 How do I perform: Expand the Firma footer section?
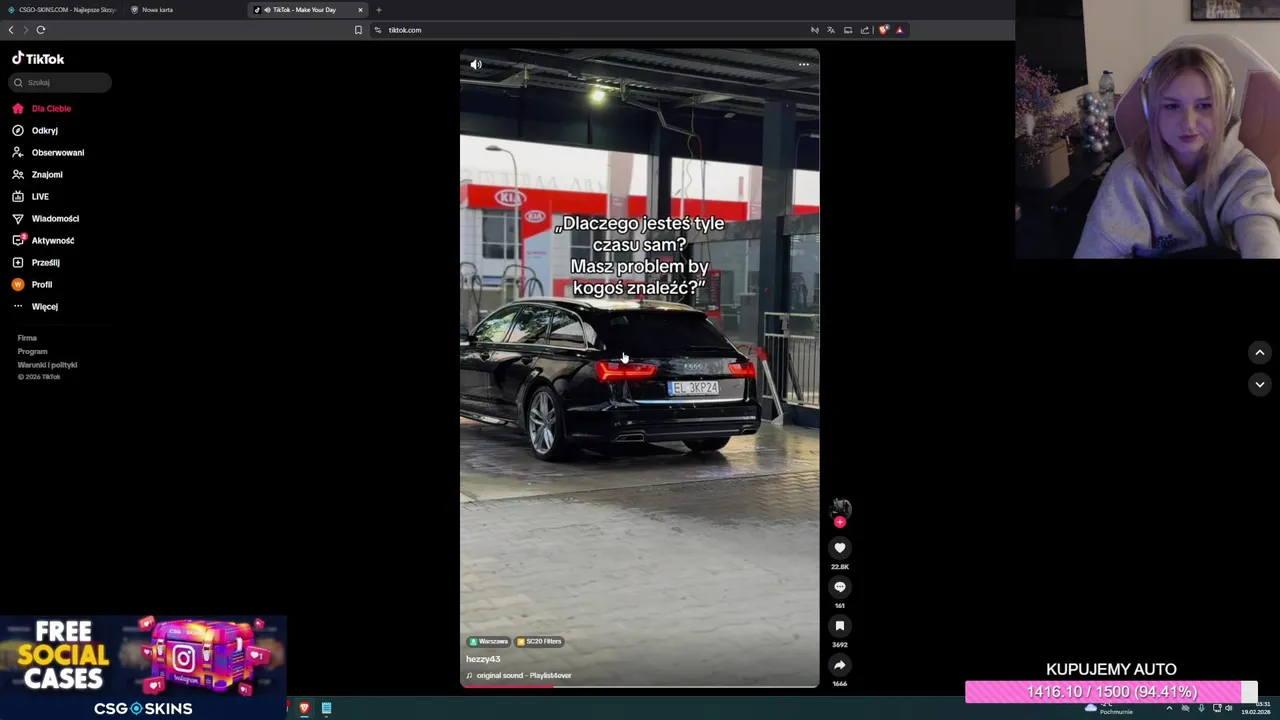(27, 338)
